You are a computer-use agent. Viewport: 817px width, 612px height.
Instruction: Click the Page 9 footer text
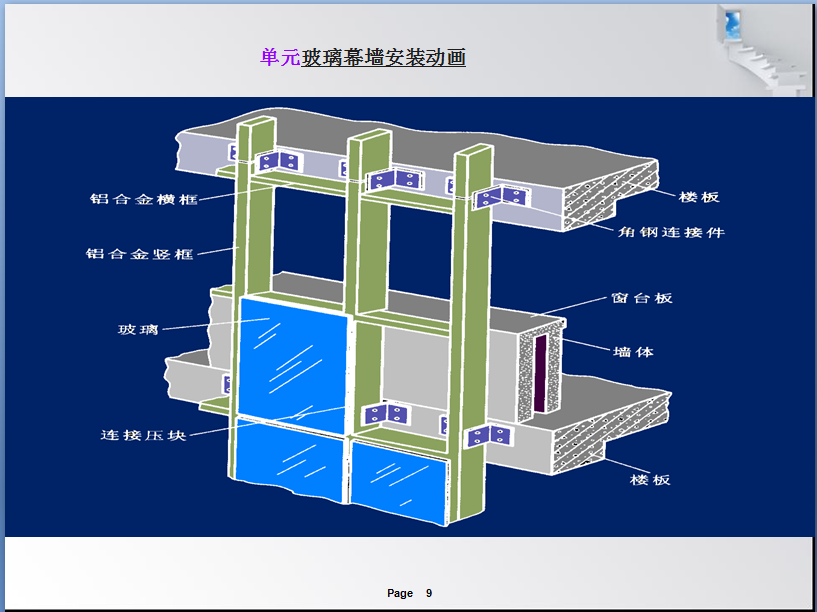pyautogui.click(x=409, y=593)
